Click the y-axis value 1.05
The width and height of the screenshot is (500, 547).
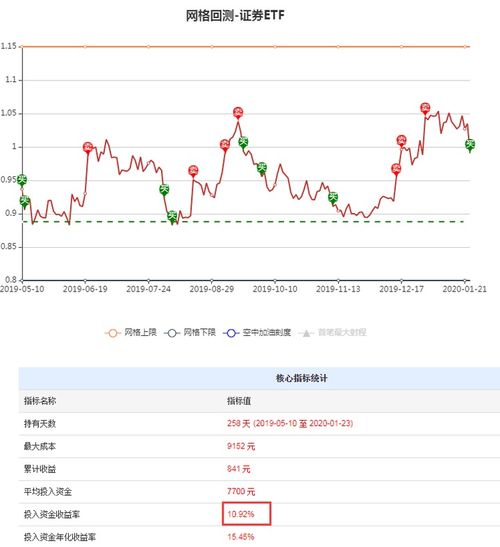click(9, 113)
